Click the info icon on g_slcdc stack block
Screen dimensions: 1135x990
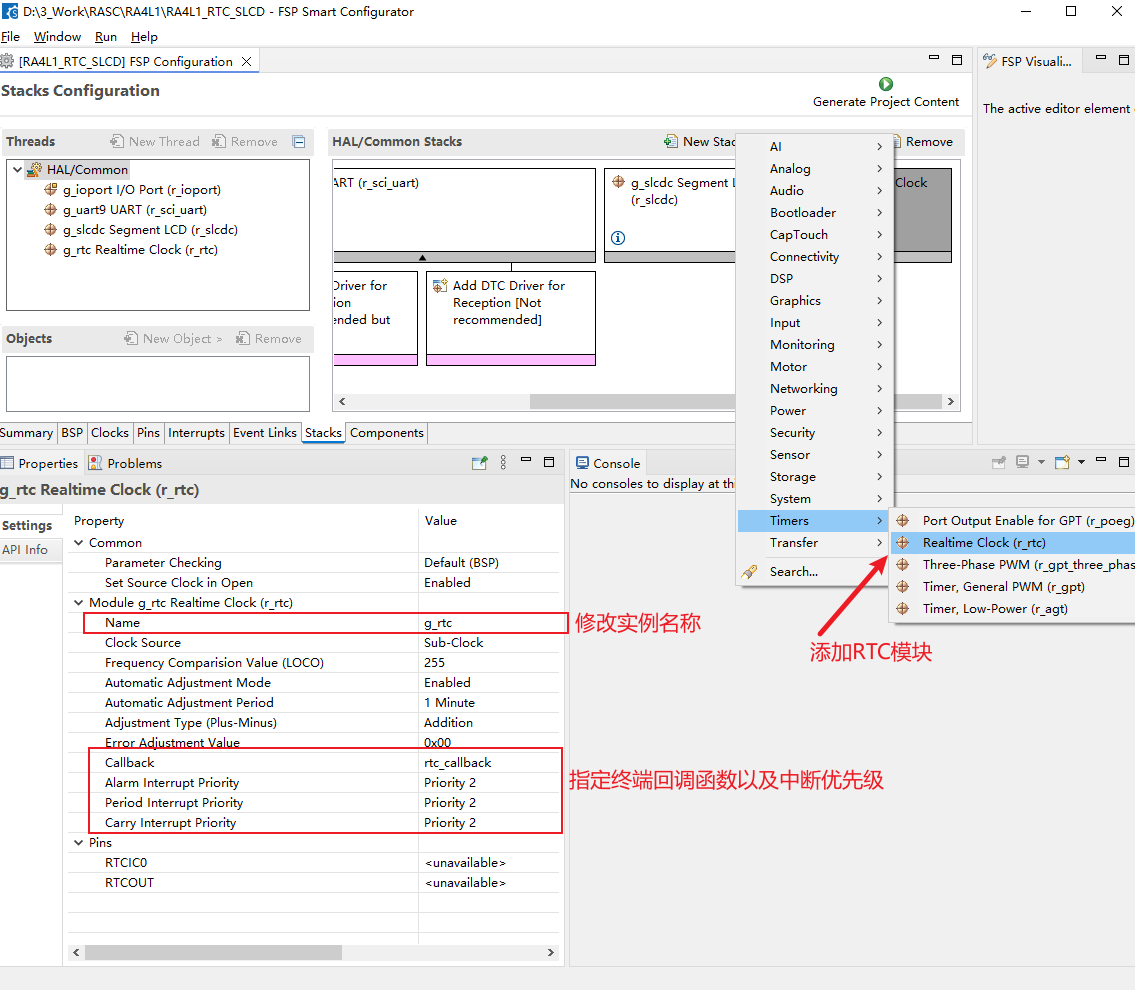618,237
